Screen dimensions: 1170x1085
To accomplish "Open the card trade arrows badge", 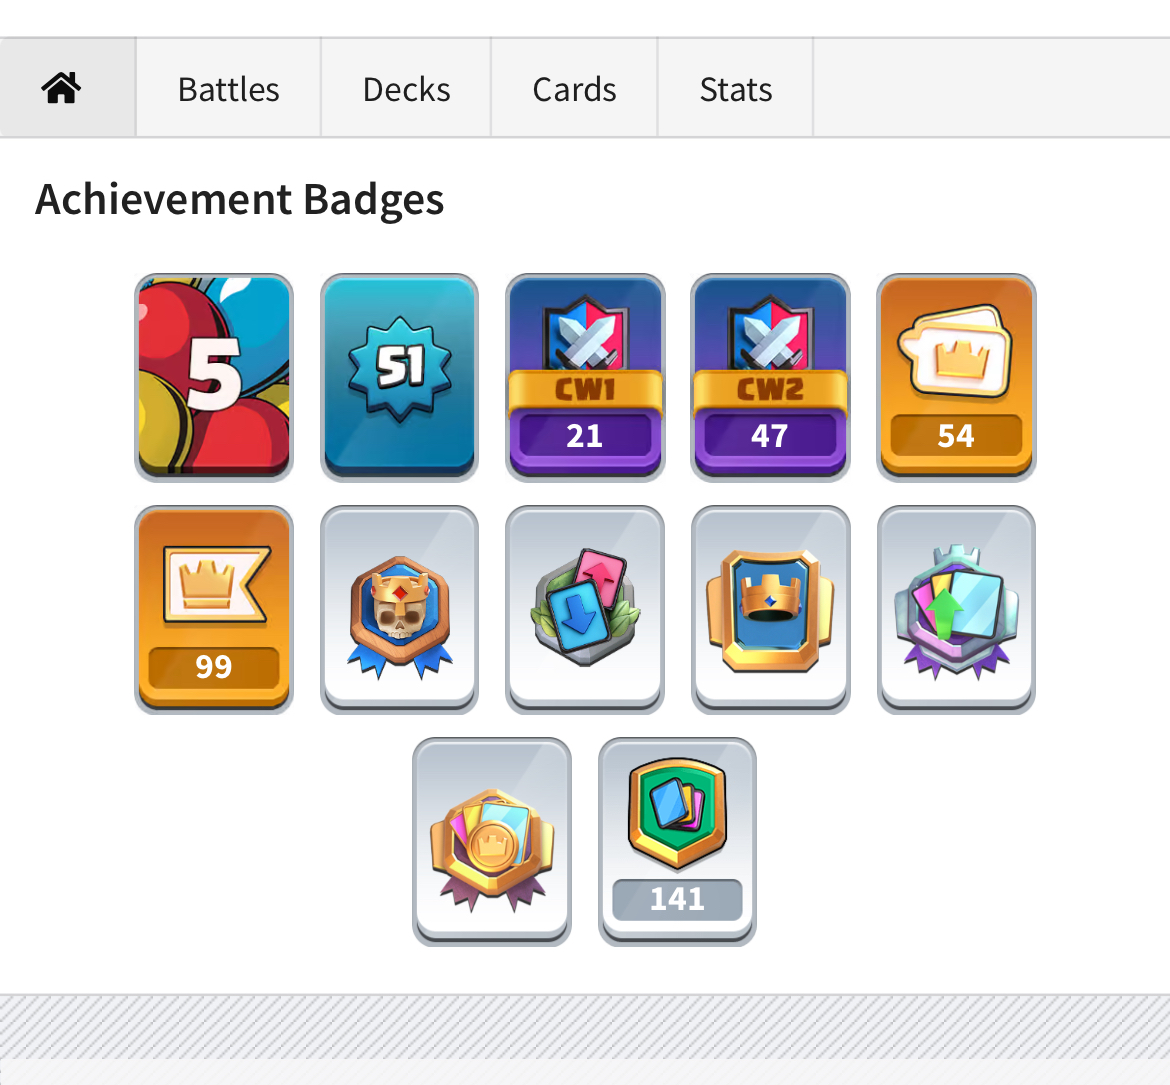I will point(585,610).
